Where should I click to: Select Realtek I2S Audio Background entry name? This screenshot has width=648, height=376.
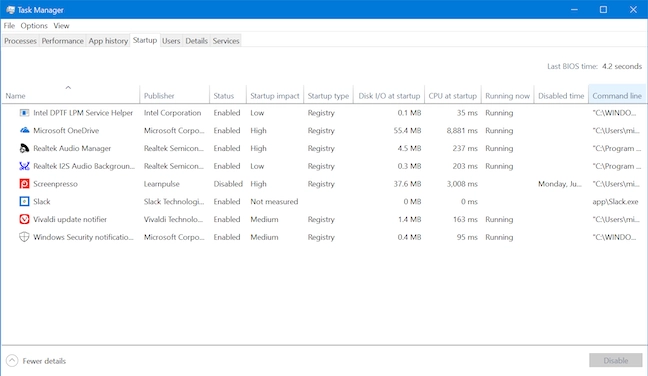(x=84, y=166)
